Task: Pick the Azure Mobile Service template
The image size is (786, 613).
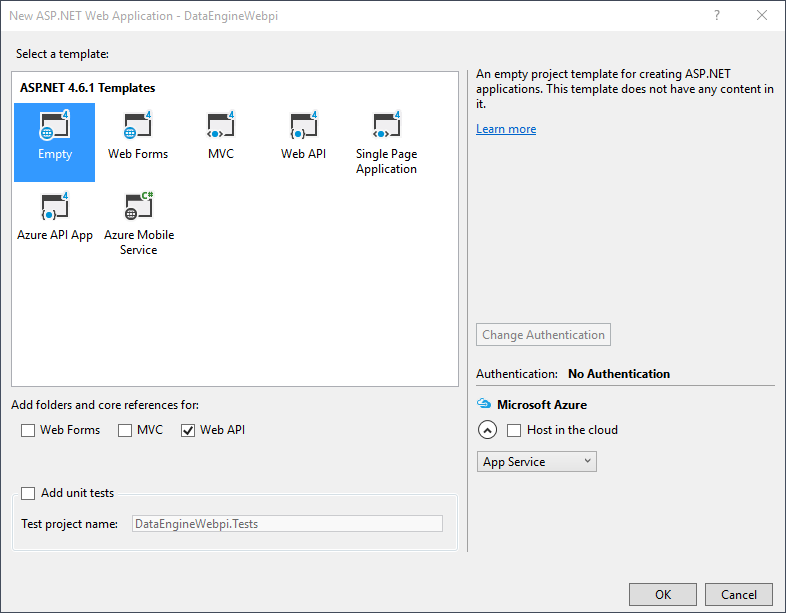Action: click(x=138, y=207)
